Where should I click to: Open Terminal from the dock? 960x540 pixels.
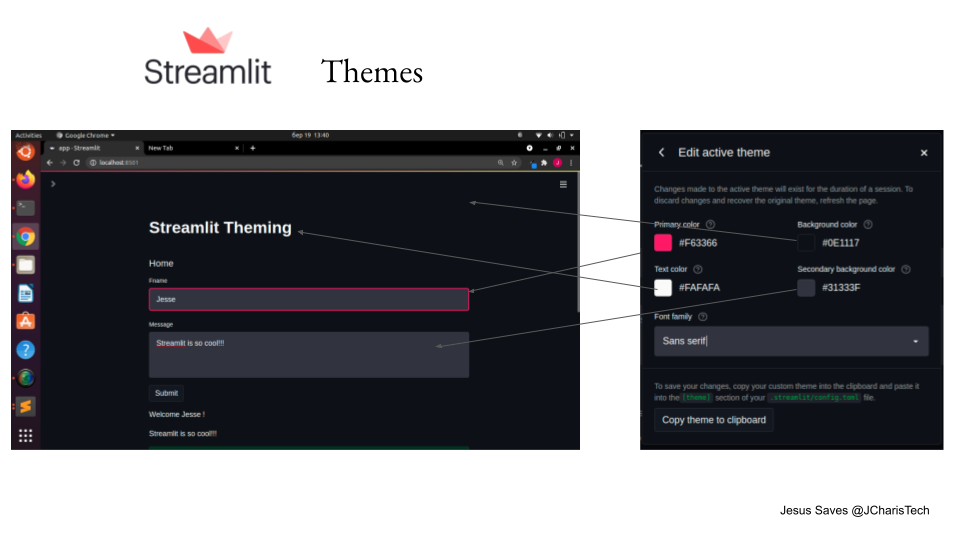(x=26, y=208)
